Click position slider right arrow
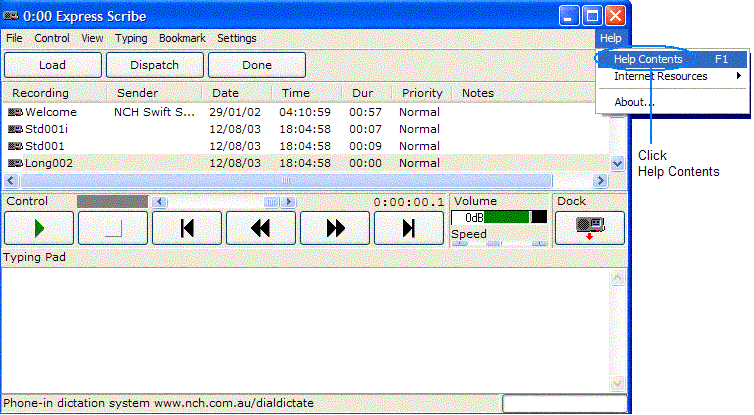This screenshot has width=754, height=415. (x=289, y=202)
